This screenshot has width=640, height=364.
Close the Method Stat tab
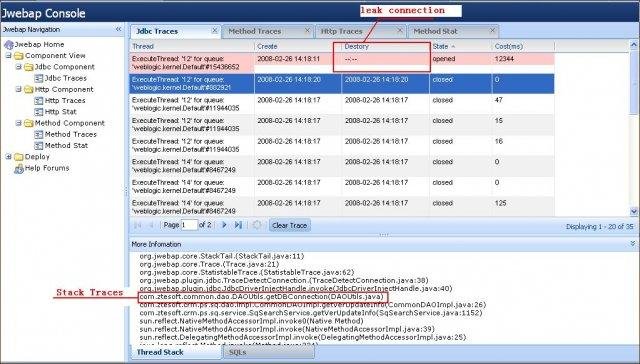(x=492, y=31)
